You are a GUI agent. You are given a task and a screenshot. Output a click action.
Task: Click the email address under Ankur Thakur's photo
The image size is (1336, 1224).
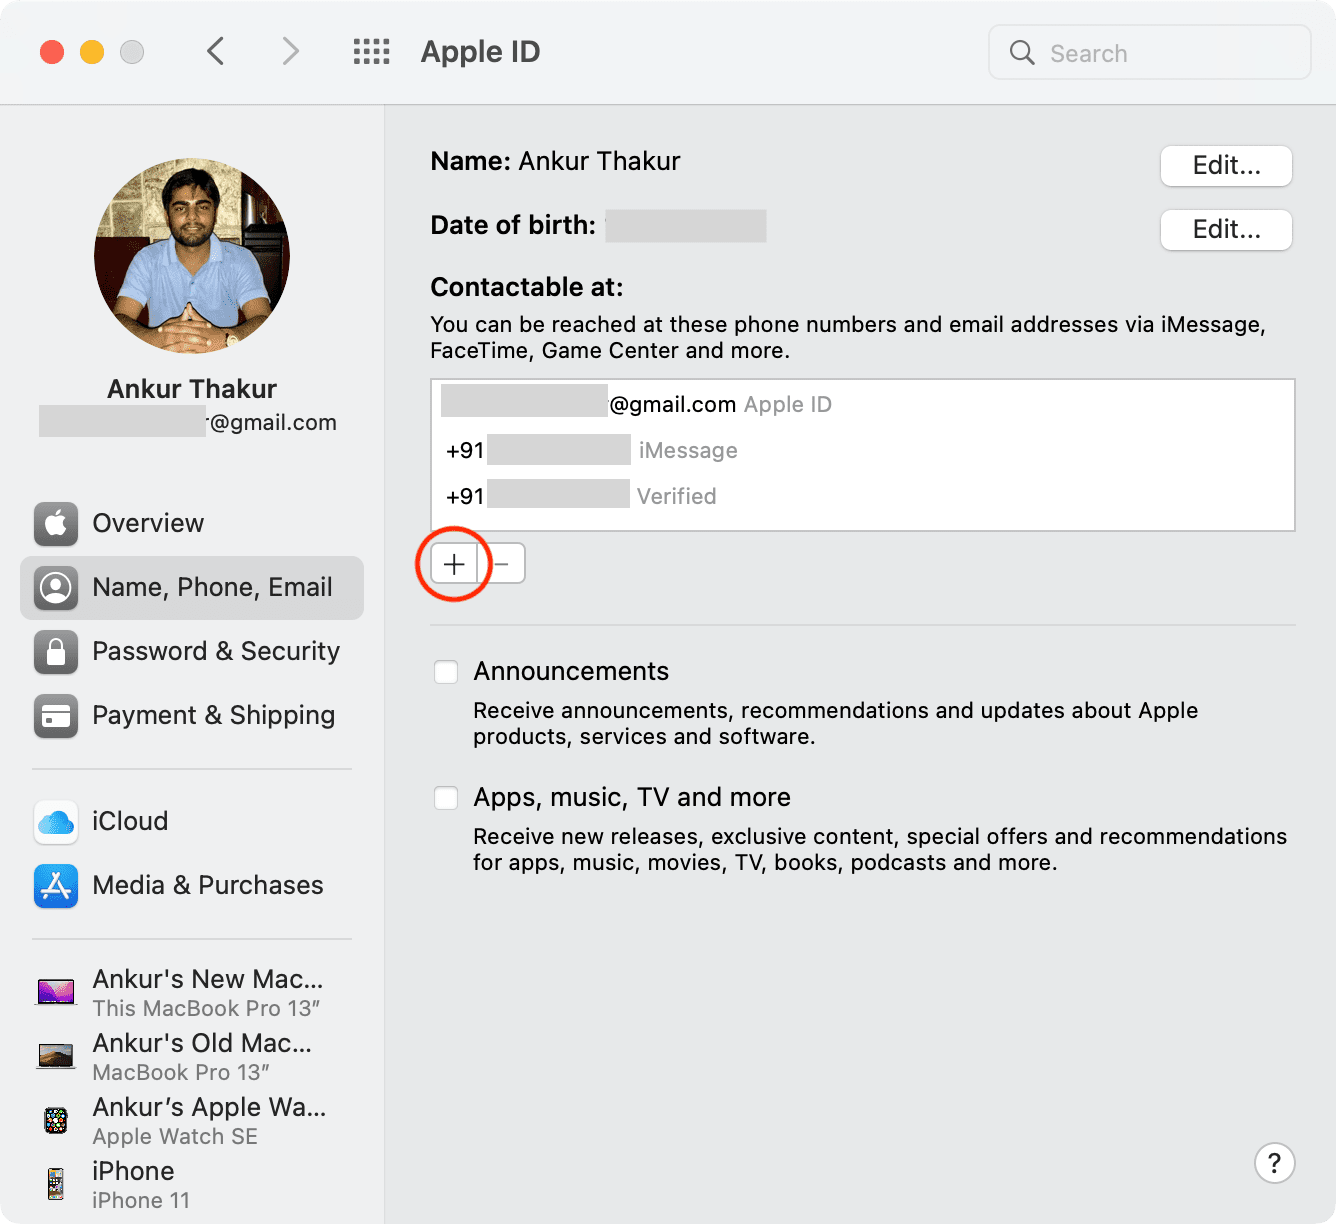[188, 422]
